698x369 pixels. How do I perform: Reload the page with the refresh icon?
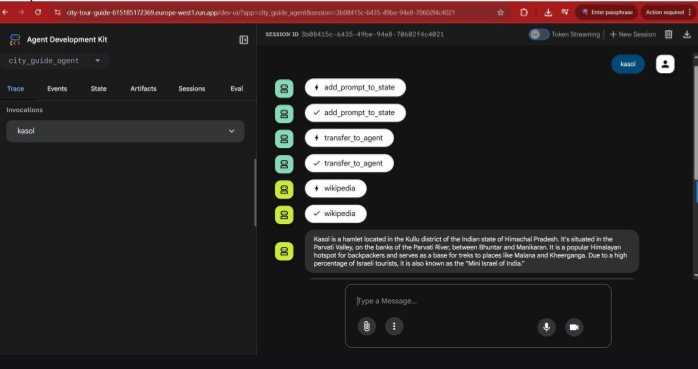click(38, 12)
